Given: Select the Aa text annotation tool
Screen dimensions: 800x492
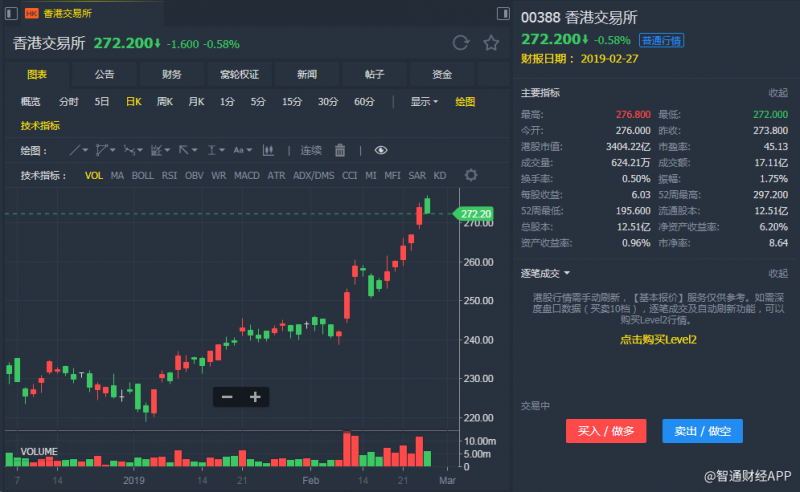Looking at the screenshot, I should pos(238,150).
